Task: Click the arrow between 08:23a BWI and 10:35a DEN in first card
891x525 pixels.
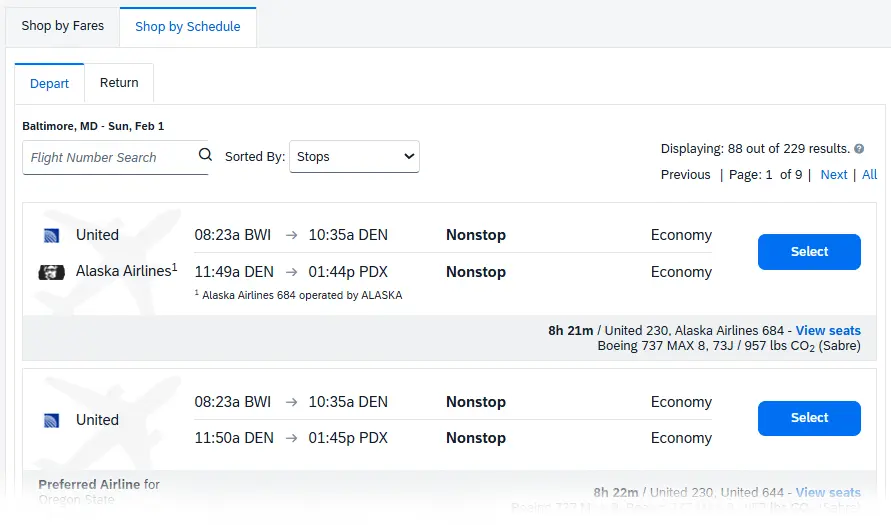Action: [x=292, y=235]
